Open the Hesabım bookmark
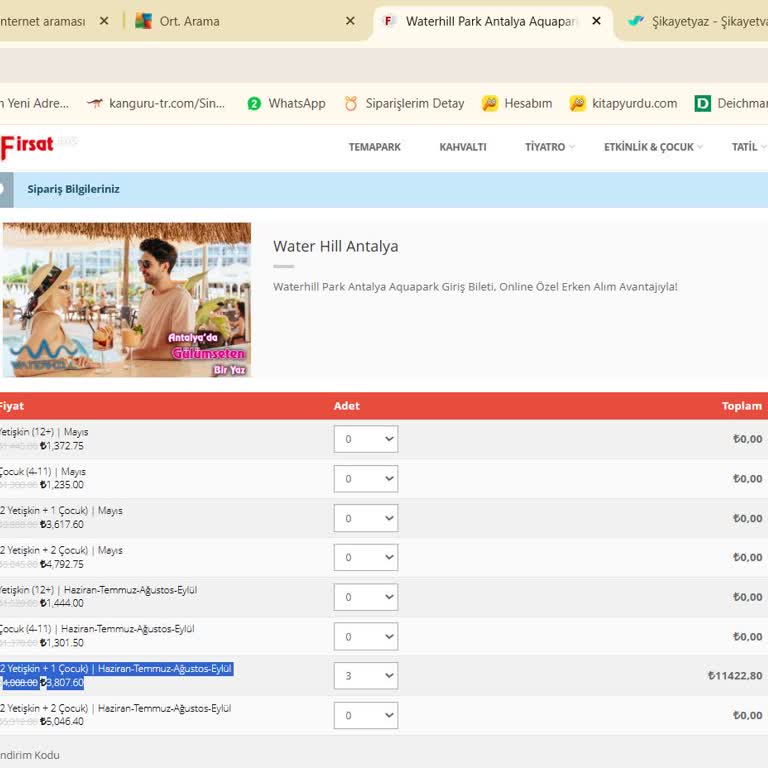The height and width of the screenshot is (768, 768). click(517, 103)
